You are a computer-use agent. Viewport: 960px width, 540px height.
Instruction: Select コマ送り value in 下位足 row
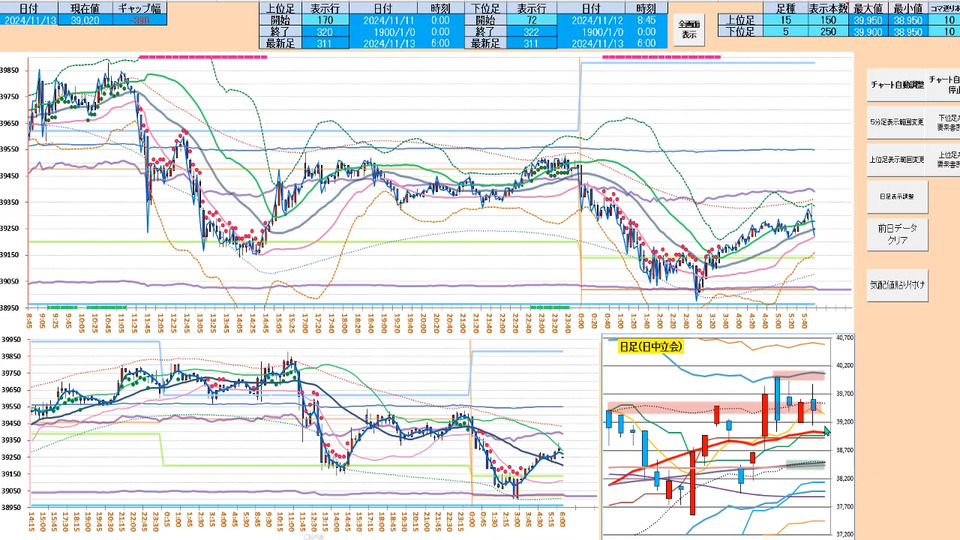(x=945, y=32)
